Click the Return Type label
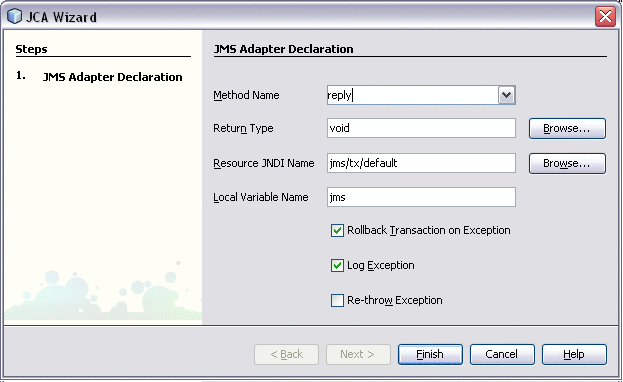 coord(243,128)
